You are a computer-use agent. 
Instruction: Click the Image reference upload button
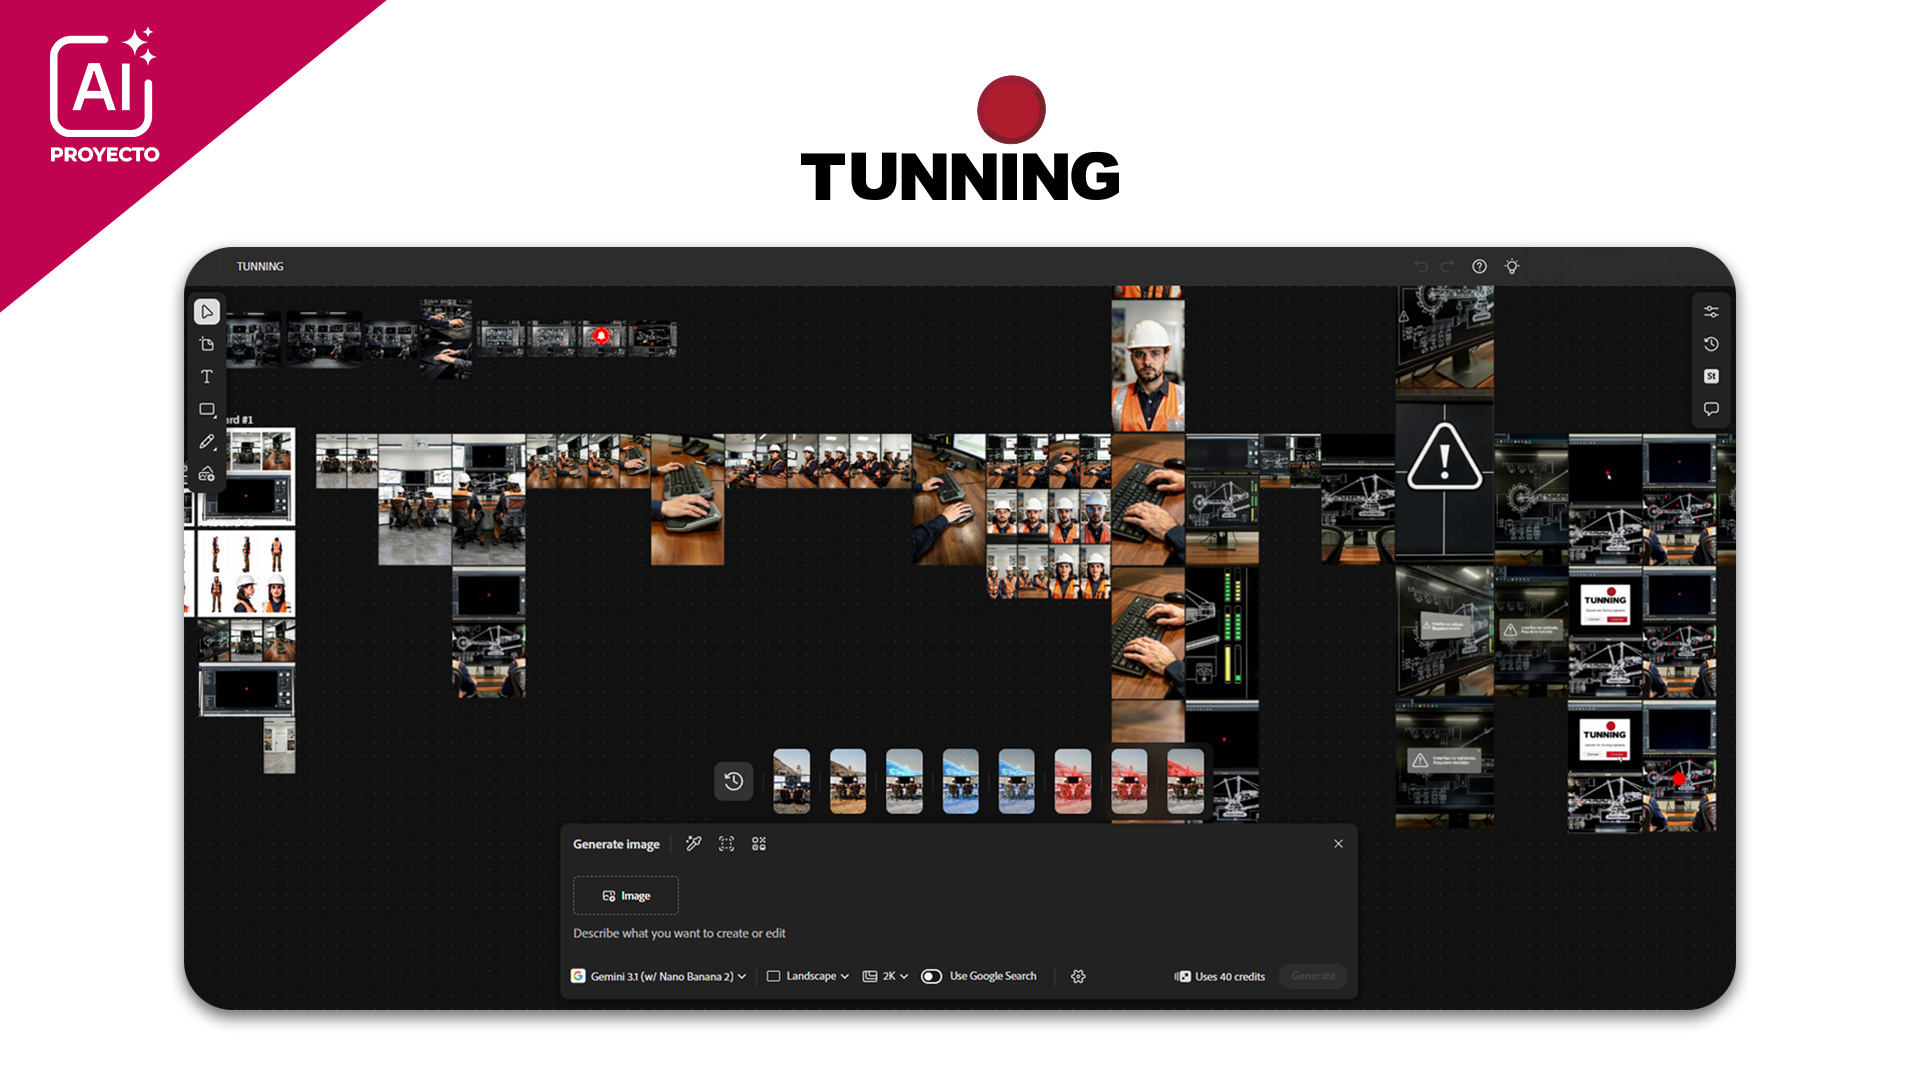click(626, 896)
